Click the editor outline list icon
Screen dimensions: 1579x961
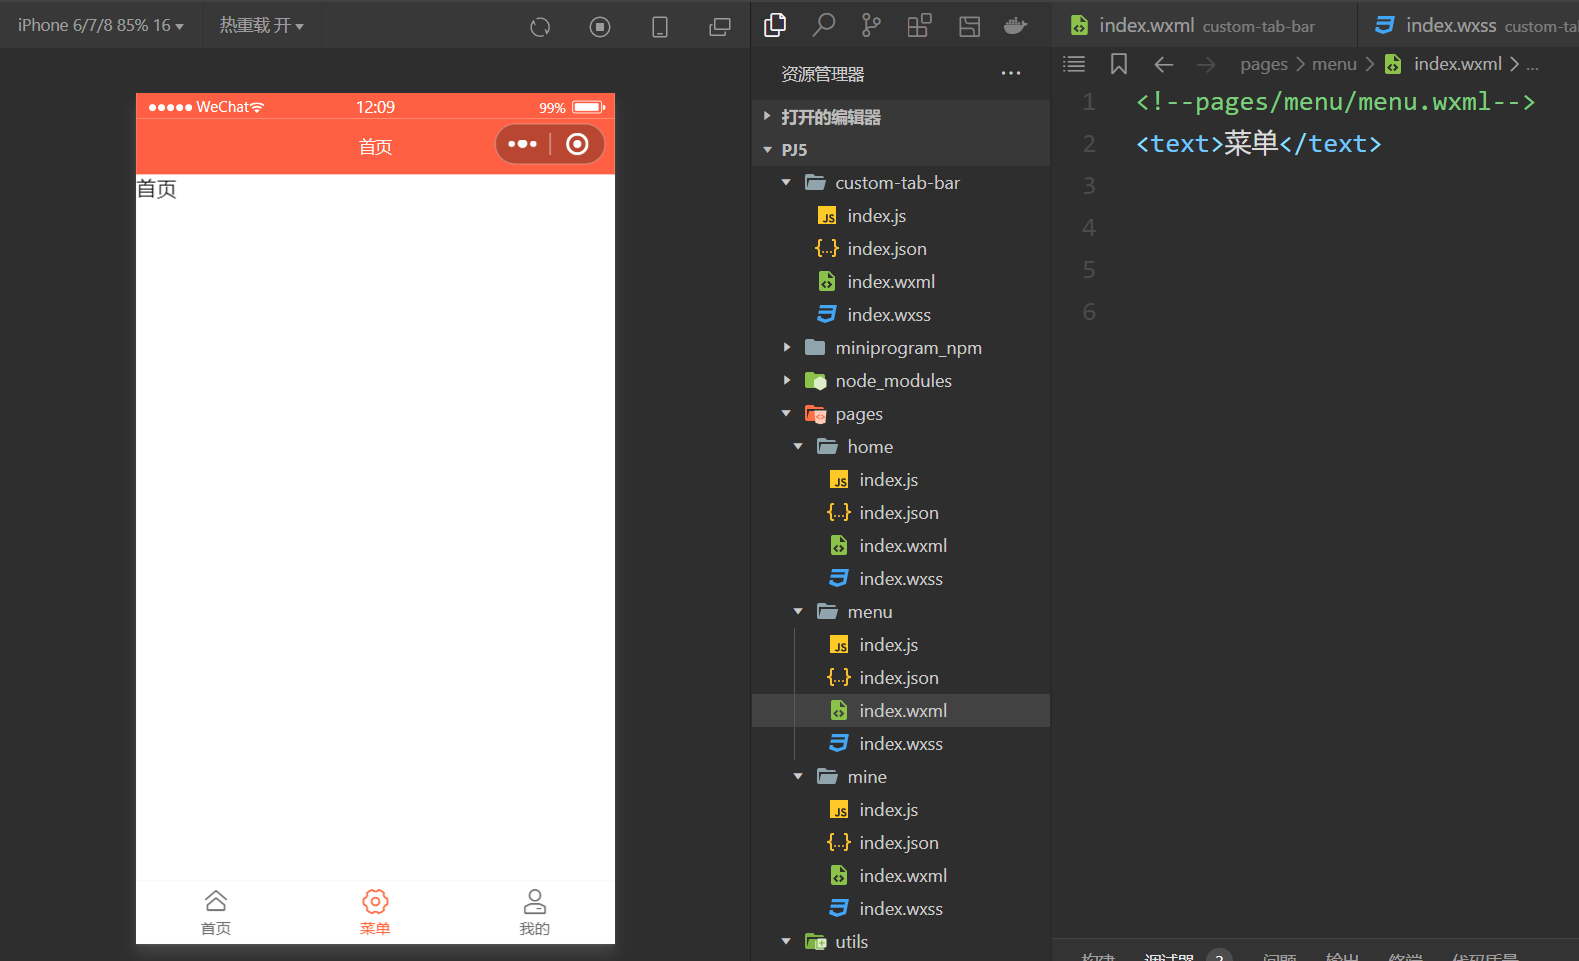point(1074,64)
